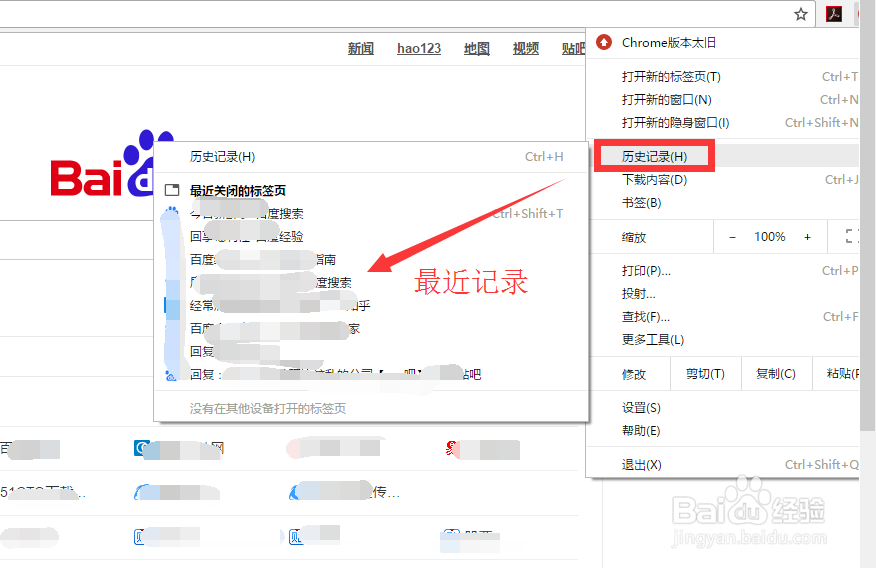Reopen the recent tab ending 经验

371,237
